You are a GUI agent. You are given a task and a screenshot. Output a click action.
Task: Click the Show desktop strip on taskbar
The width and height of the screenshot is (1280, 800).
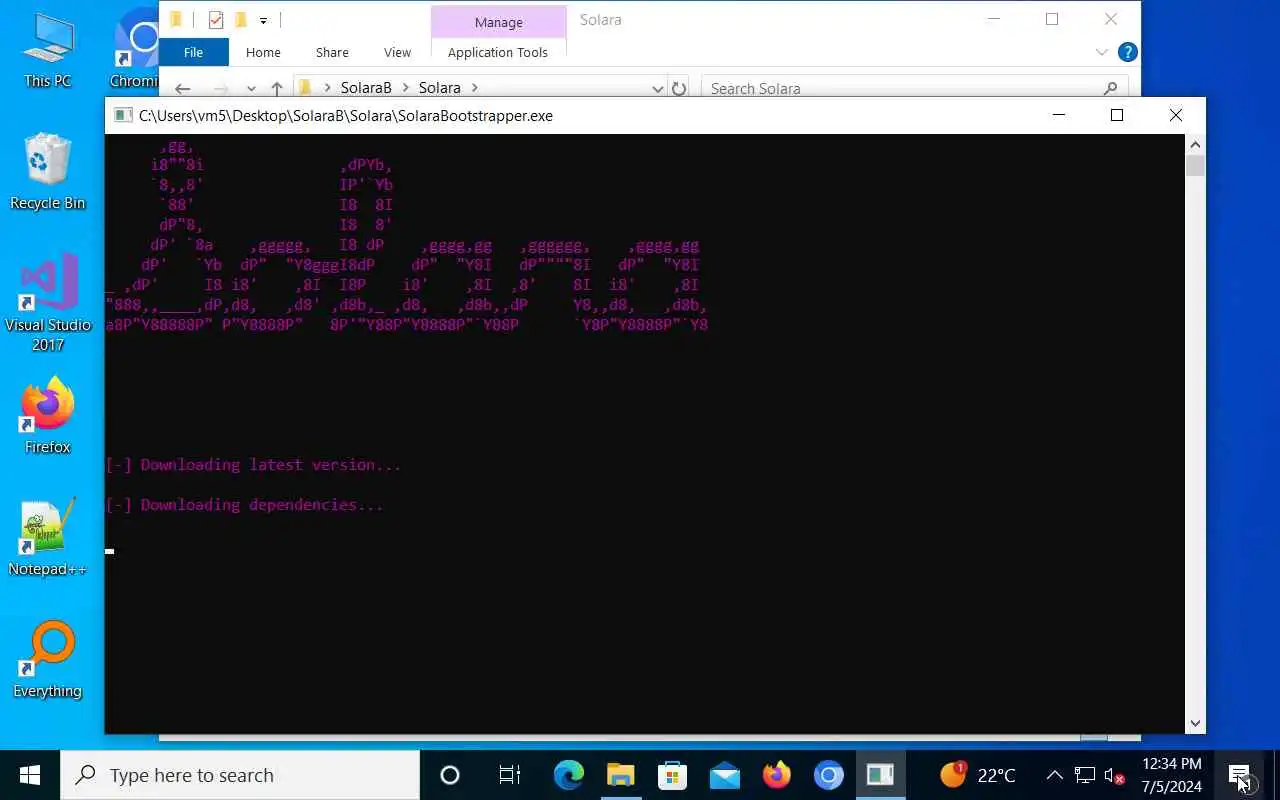pos(1276,775)
